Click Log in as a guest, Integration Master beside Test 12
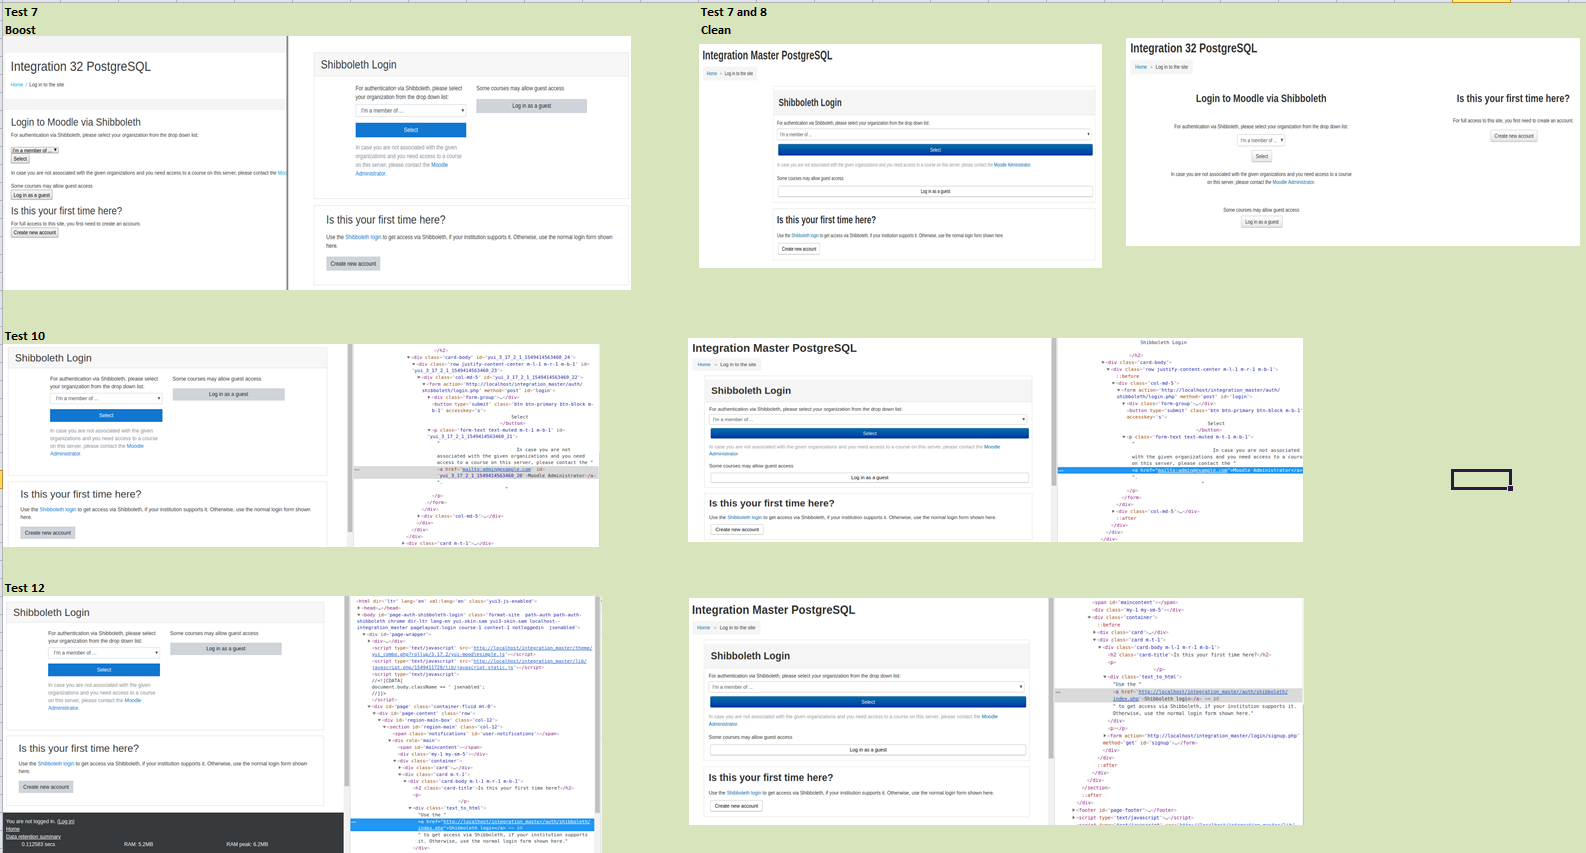1586x853 pixels. (867, 749)
